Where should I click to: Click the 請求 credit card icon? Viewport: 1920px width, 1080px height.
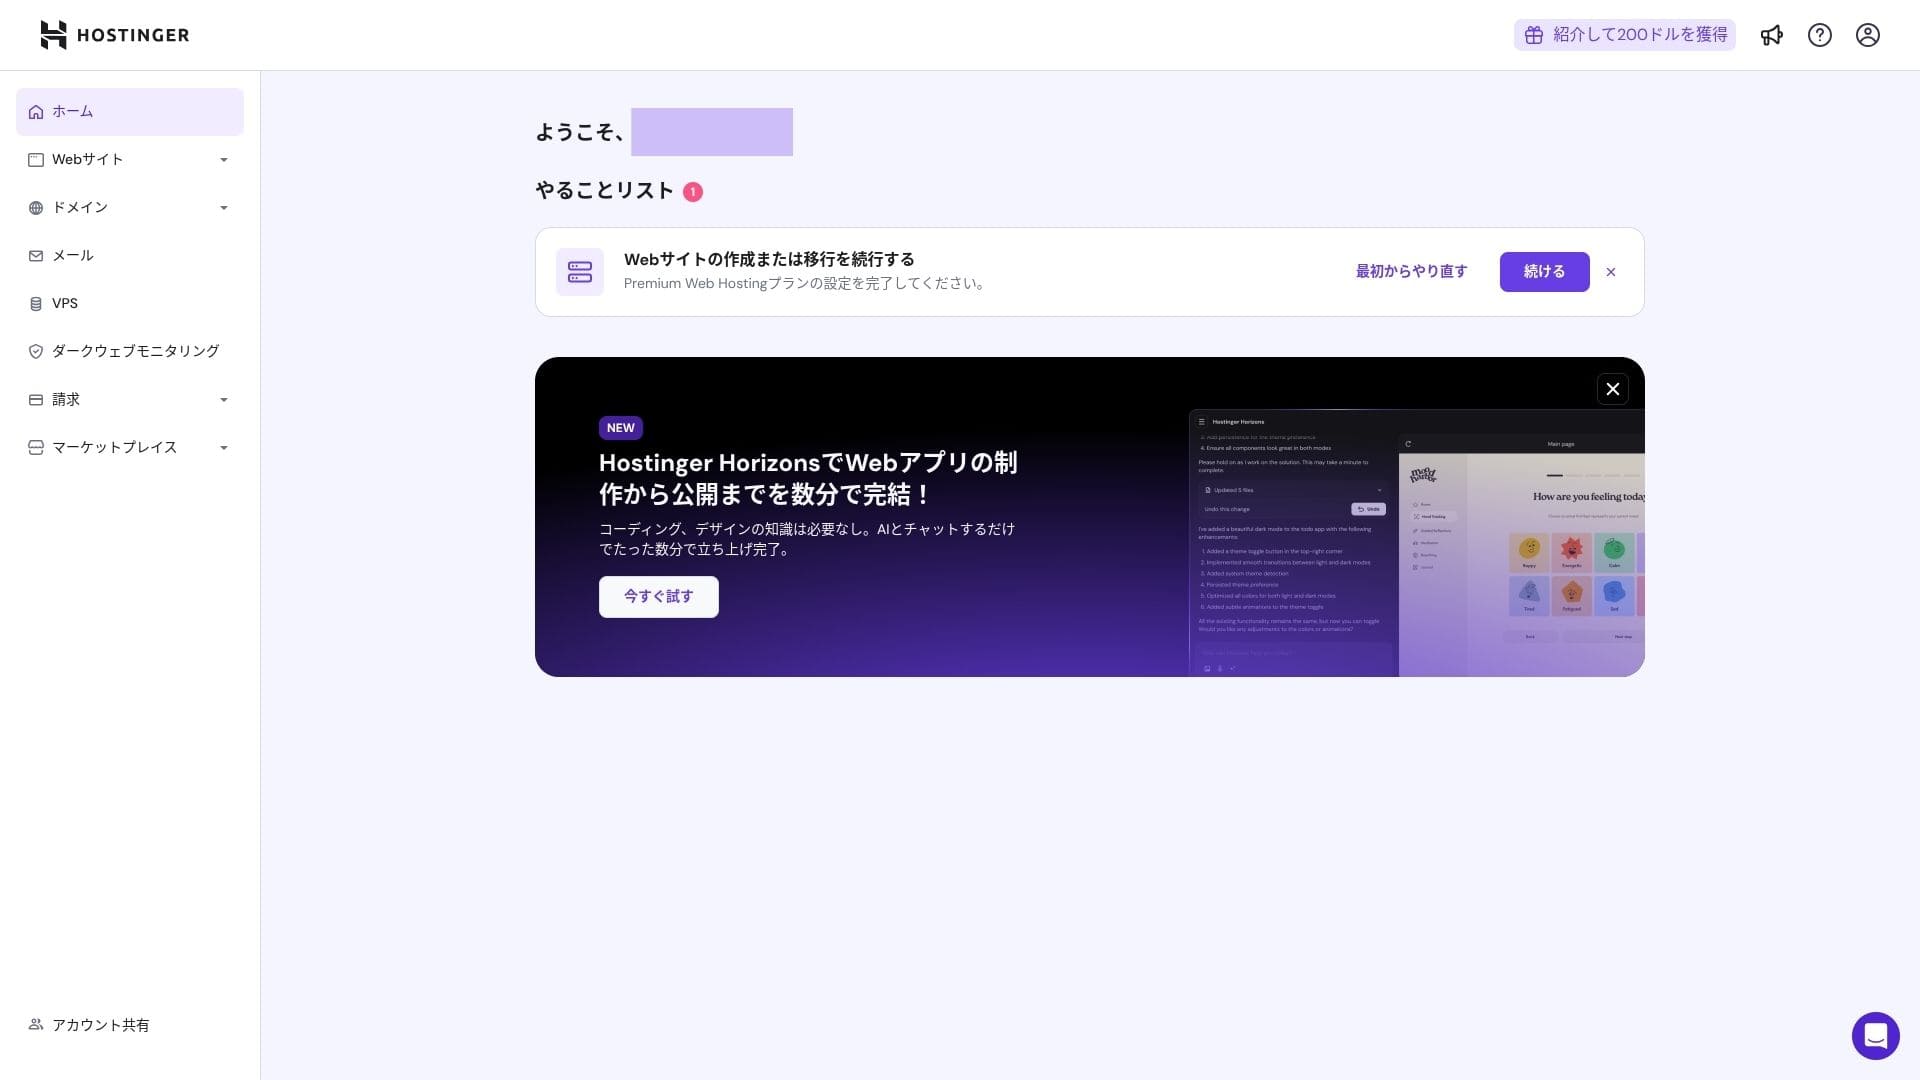(x=36, y=400)
